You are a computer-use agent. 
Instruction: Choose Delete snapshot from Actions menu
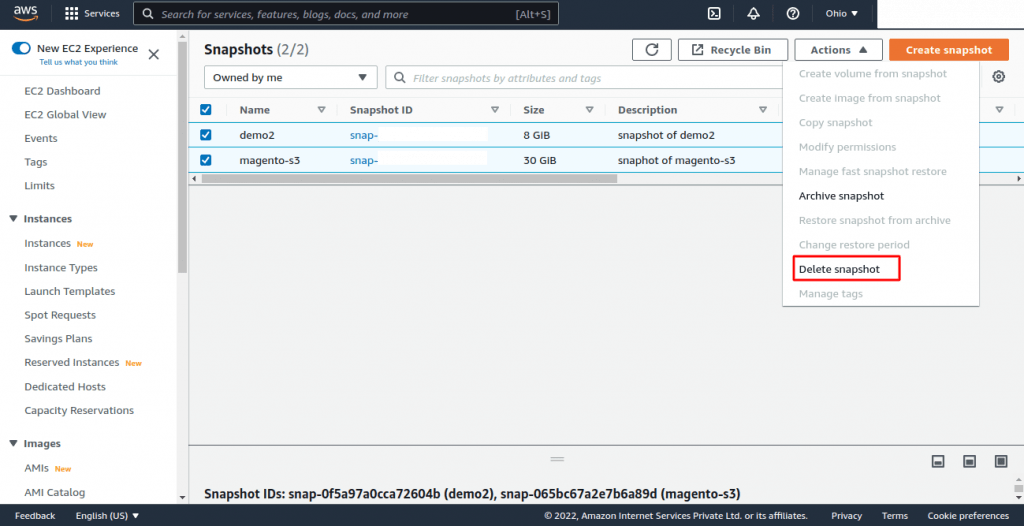839,269
